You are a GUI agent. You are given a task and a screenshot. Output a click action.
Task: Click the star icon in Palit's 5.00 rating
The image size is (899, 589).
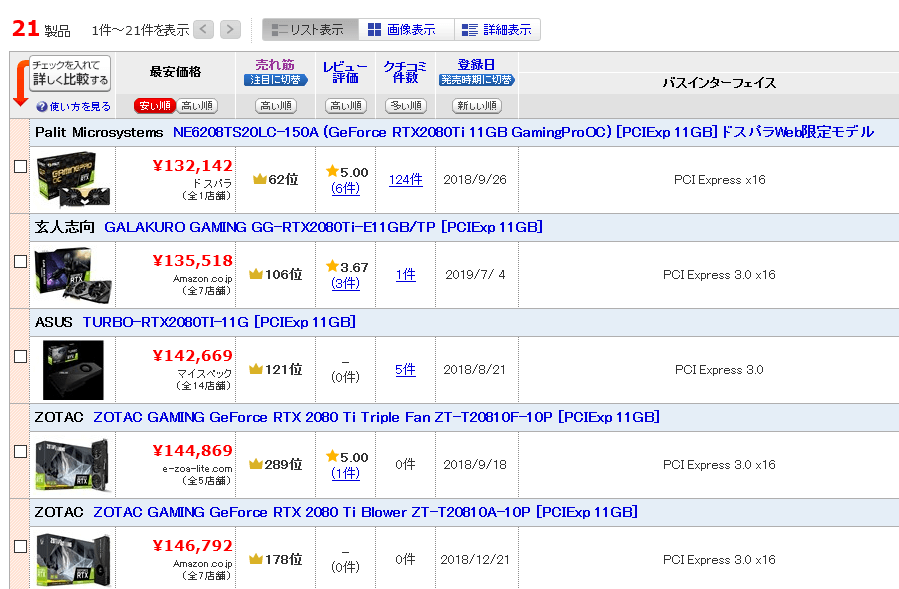pyautogui.click(x=332, y=171)
